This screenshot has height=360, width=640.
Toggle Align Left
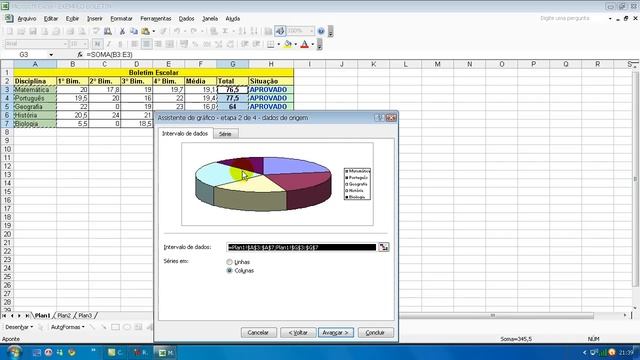135,44
